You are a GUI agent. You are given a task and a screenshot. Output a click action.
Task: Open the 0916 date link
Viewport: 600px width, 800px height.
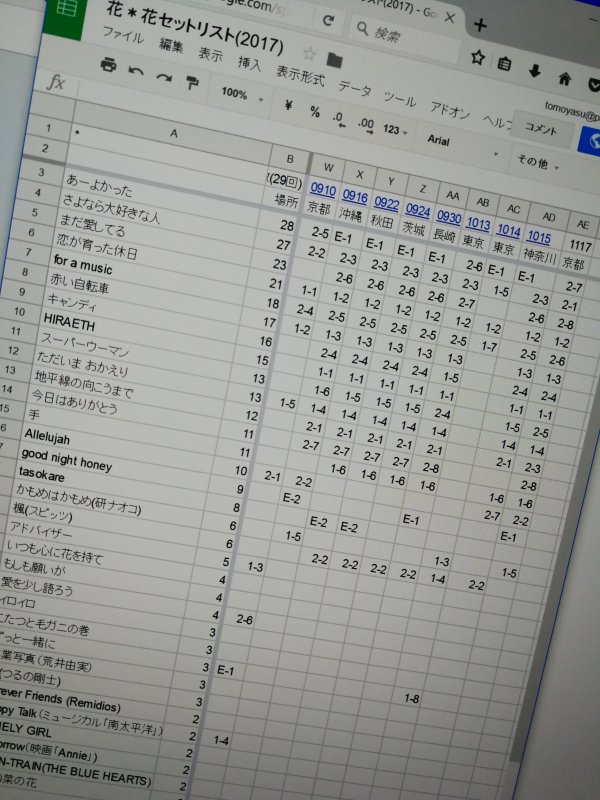click(355, 196)
